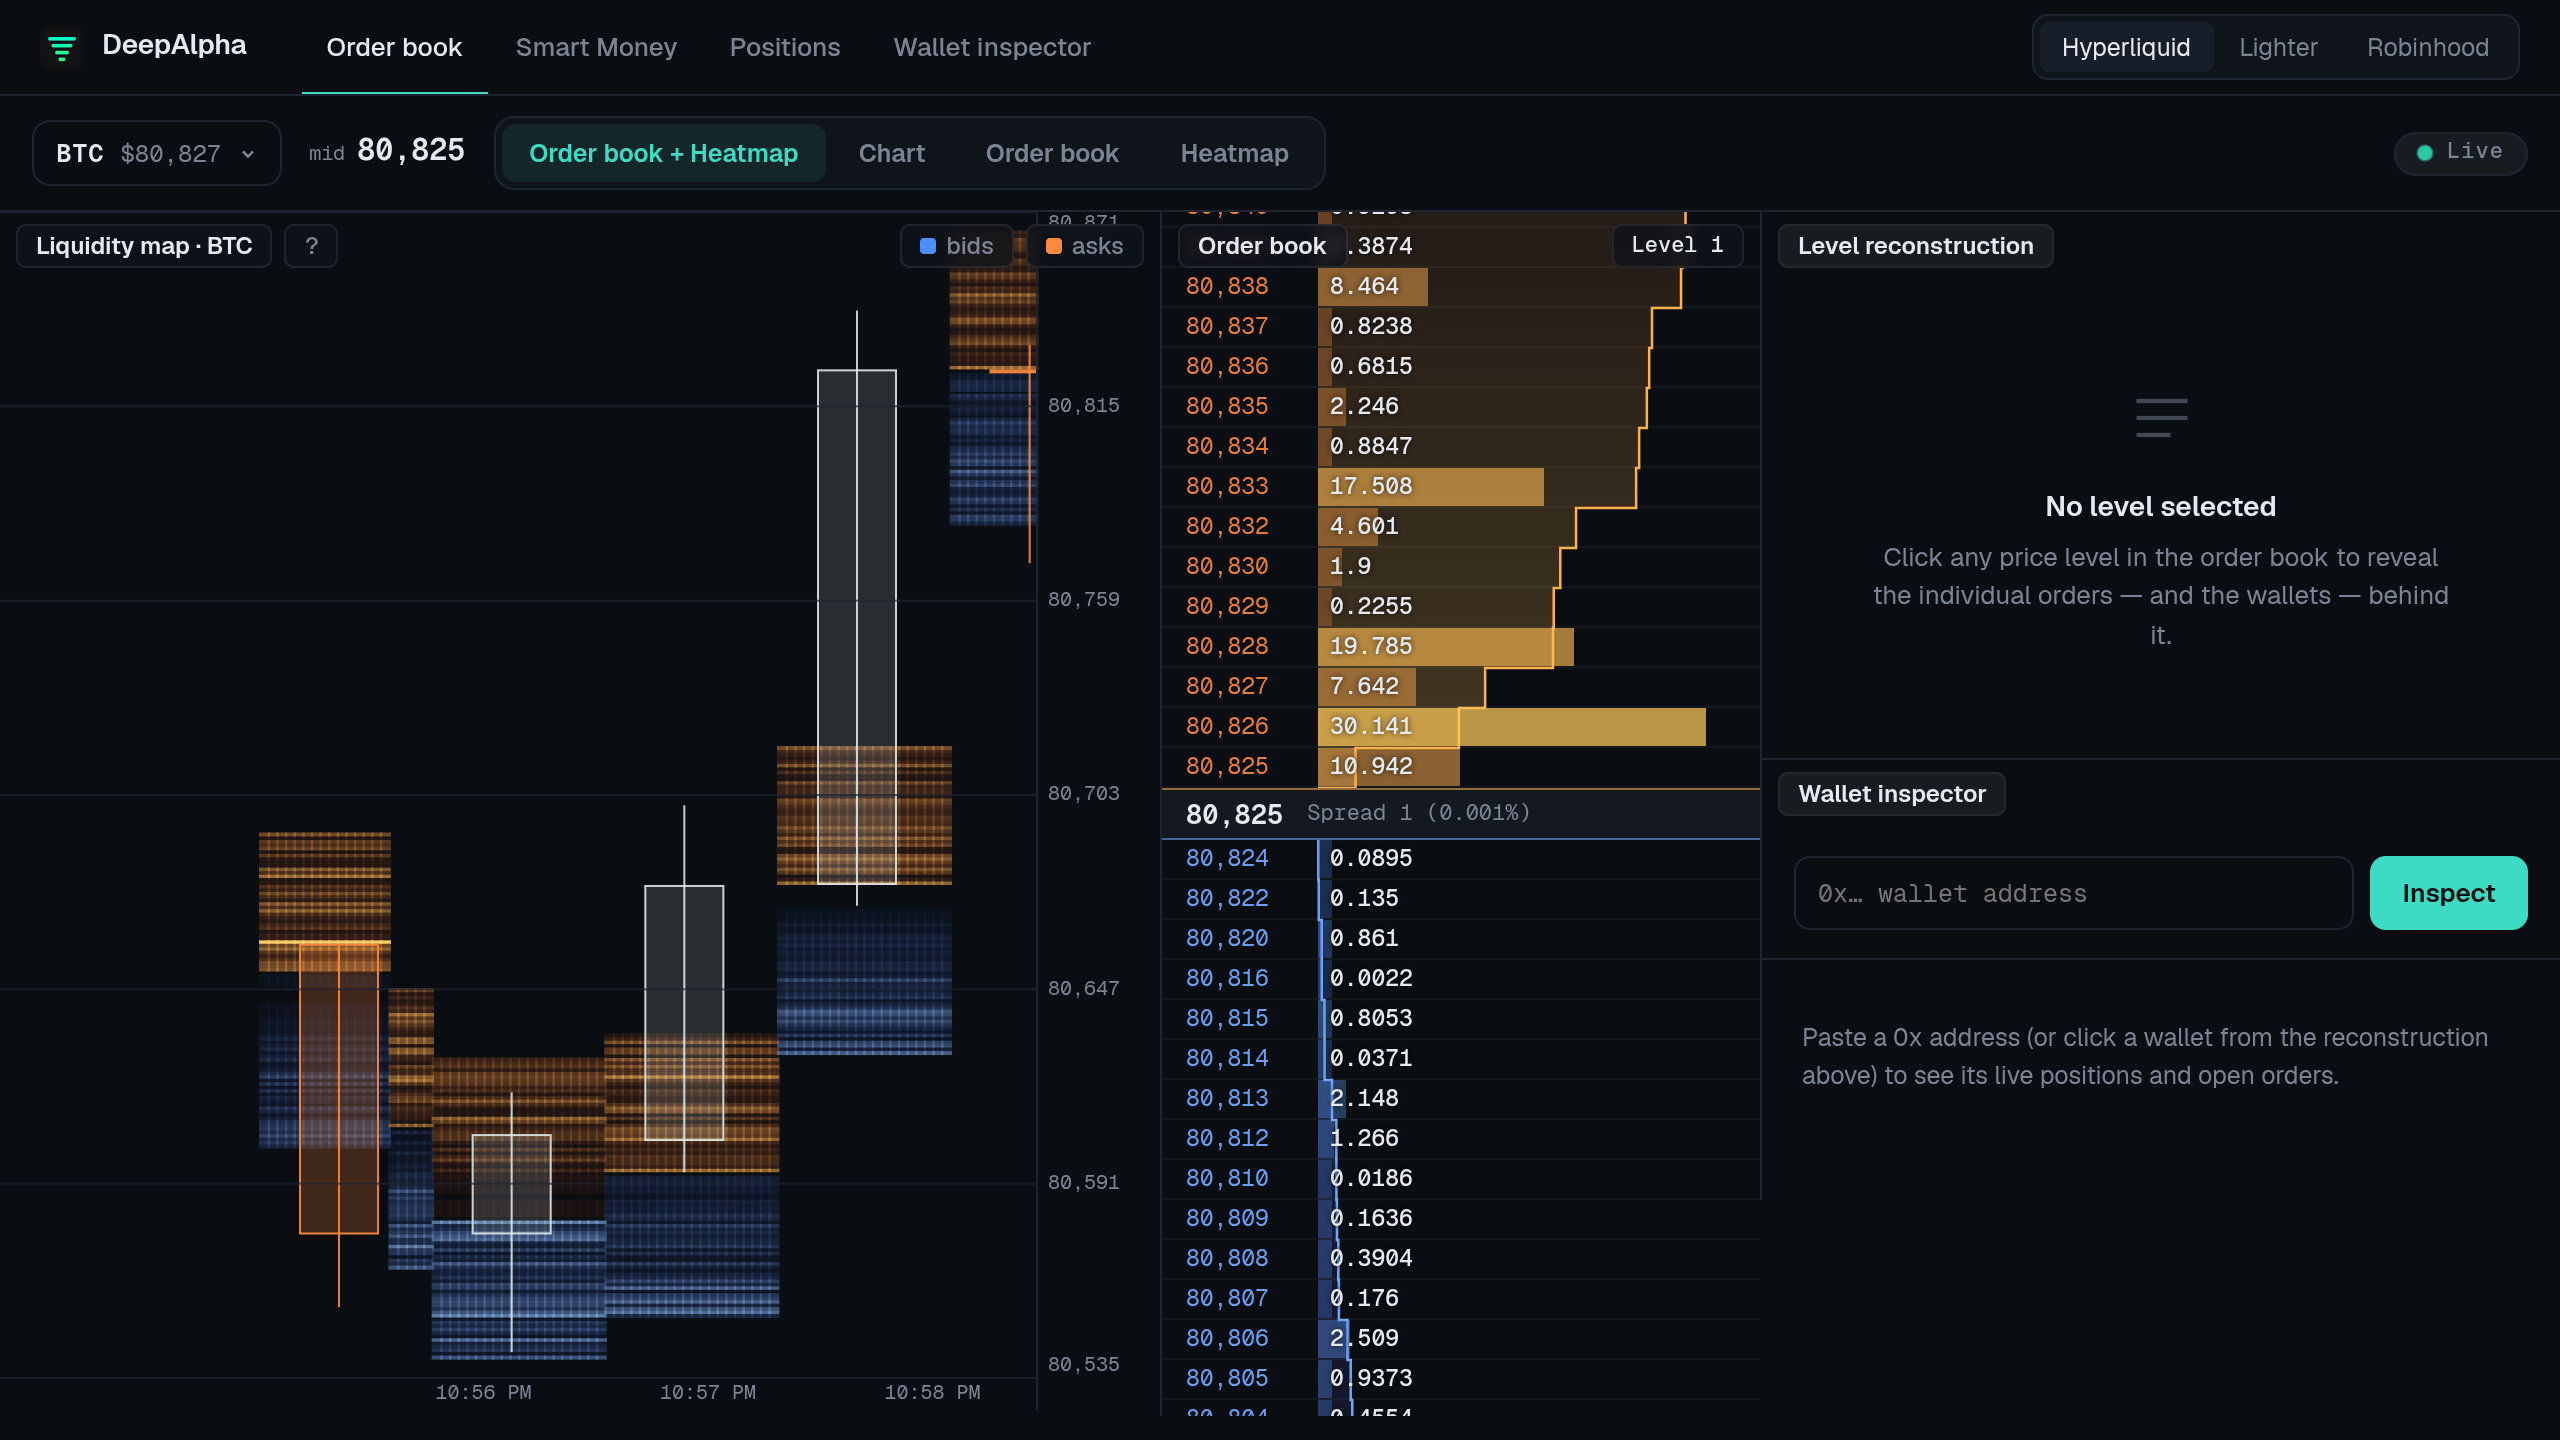
Task: Click the Inspect button
Action: [x=2448, y=893]
